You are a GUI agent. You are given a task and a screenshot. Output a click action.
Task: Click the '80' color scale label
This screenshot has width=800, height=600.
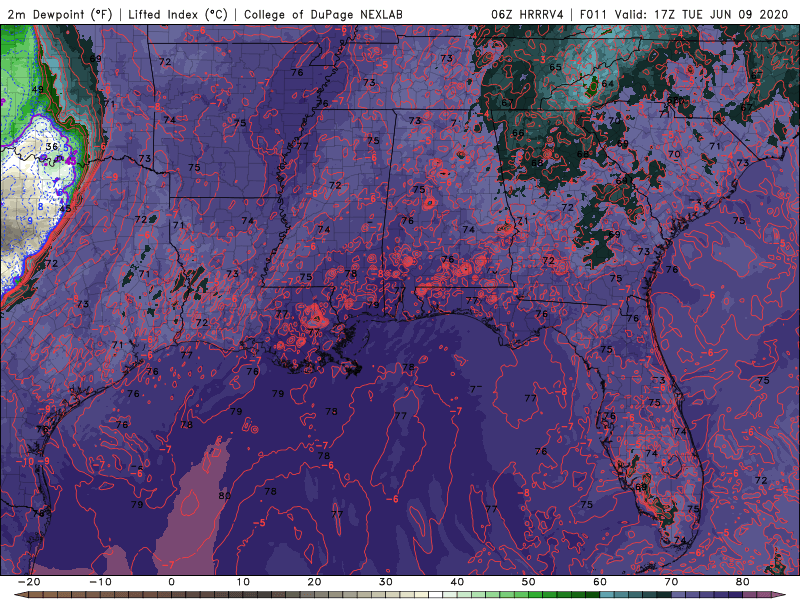(743, 582)
